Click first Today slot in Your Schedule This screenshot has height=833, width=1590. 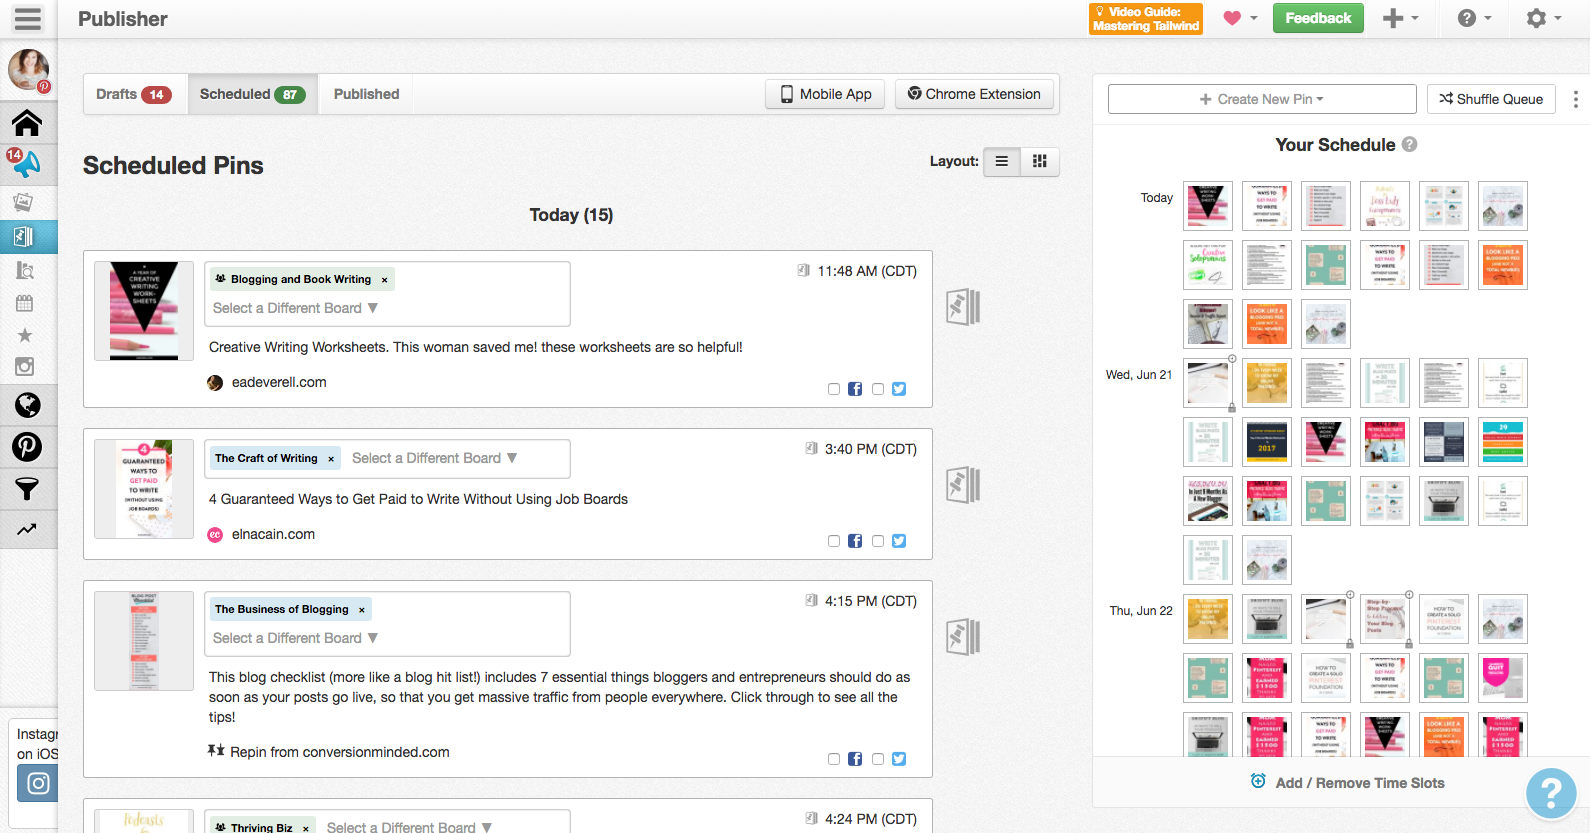point(1208,206)
